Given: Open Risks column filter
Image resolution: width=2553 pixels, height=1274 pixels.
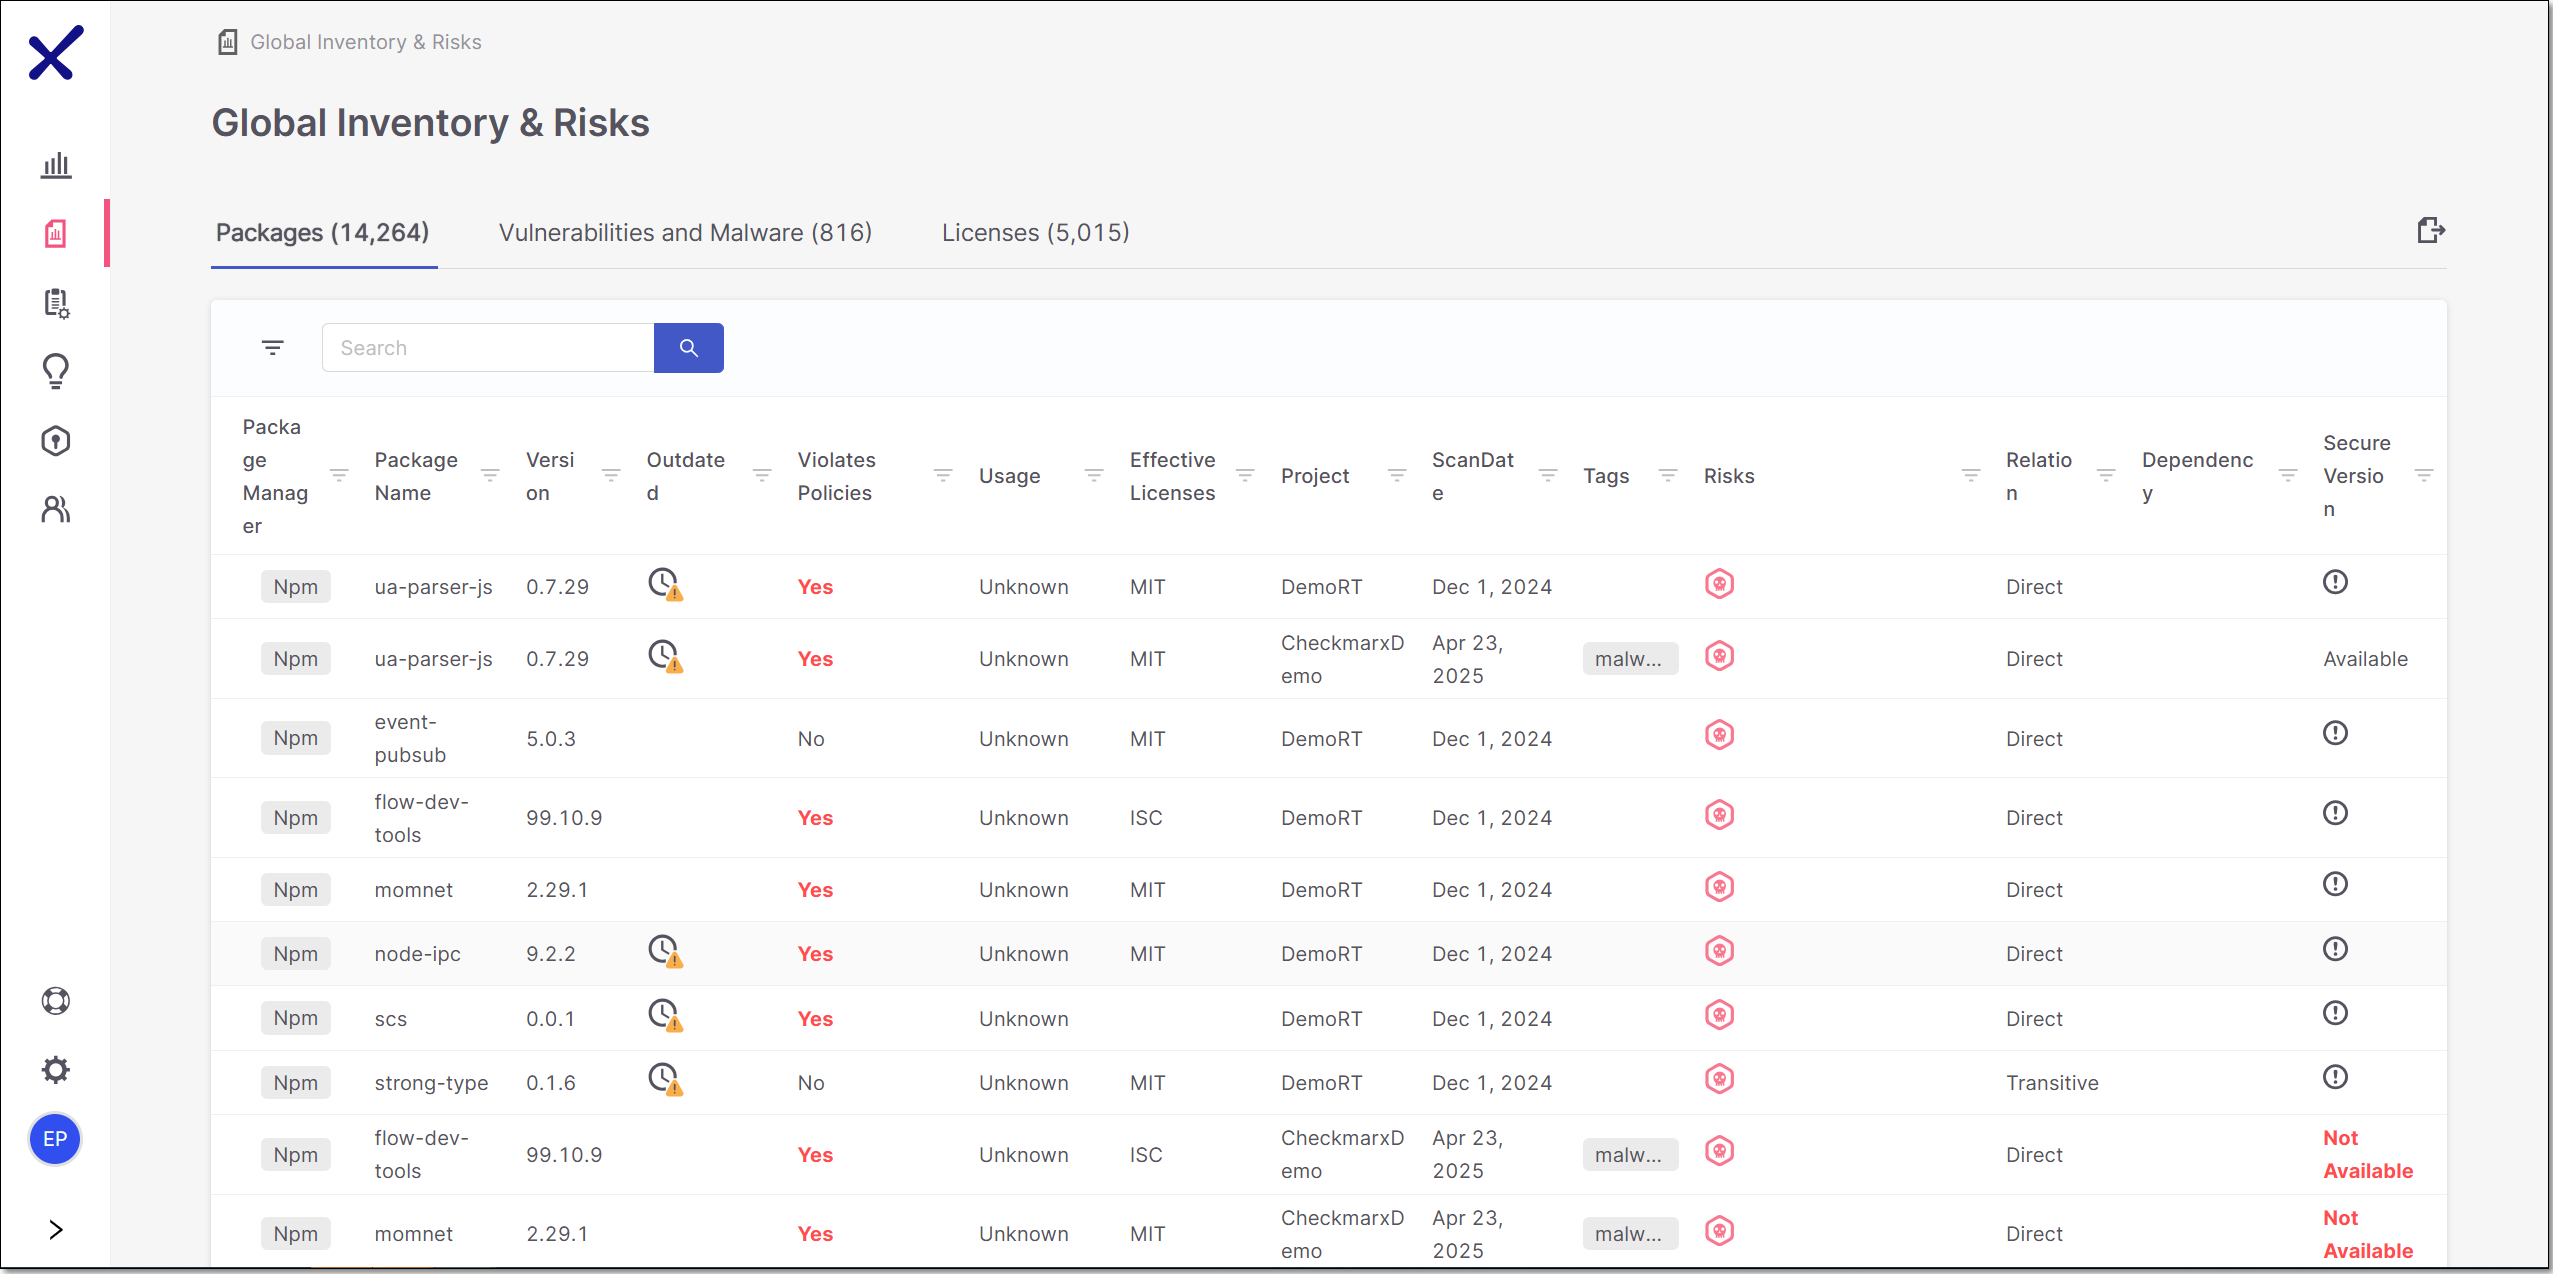Looking at the screenshot, I should tap(1971, 475).
